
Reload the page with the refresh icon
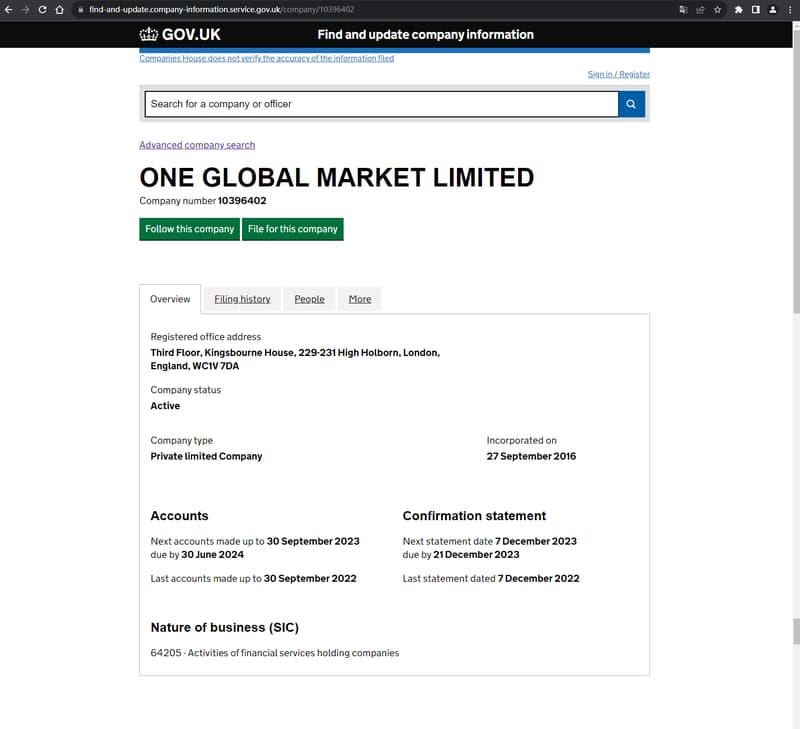click(x=42, y=10)
